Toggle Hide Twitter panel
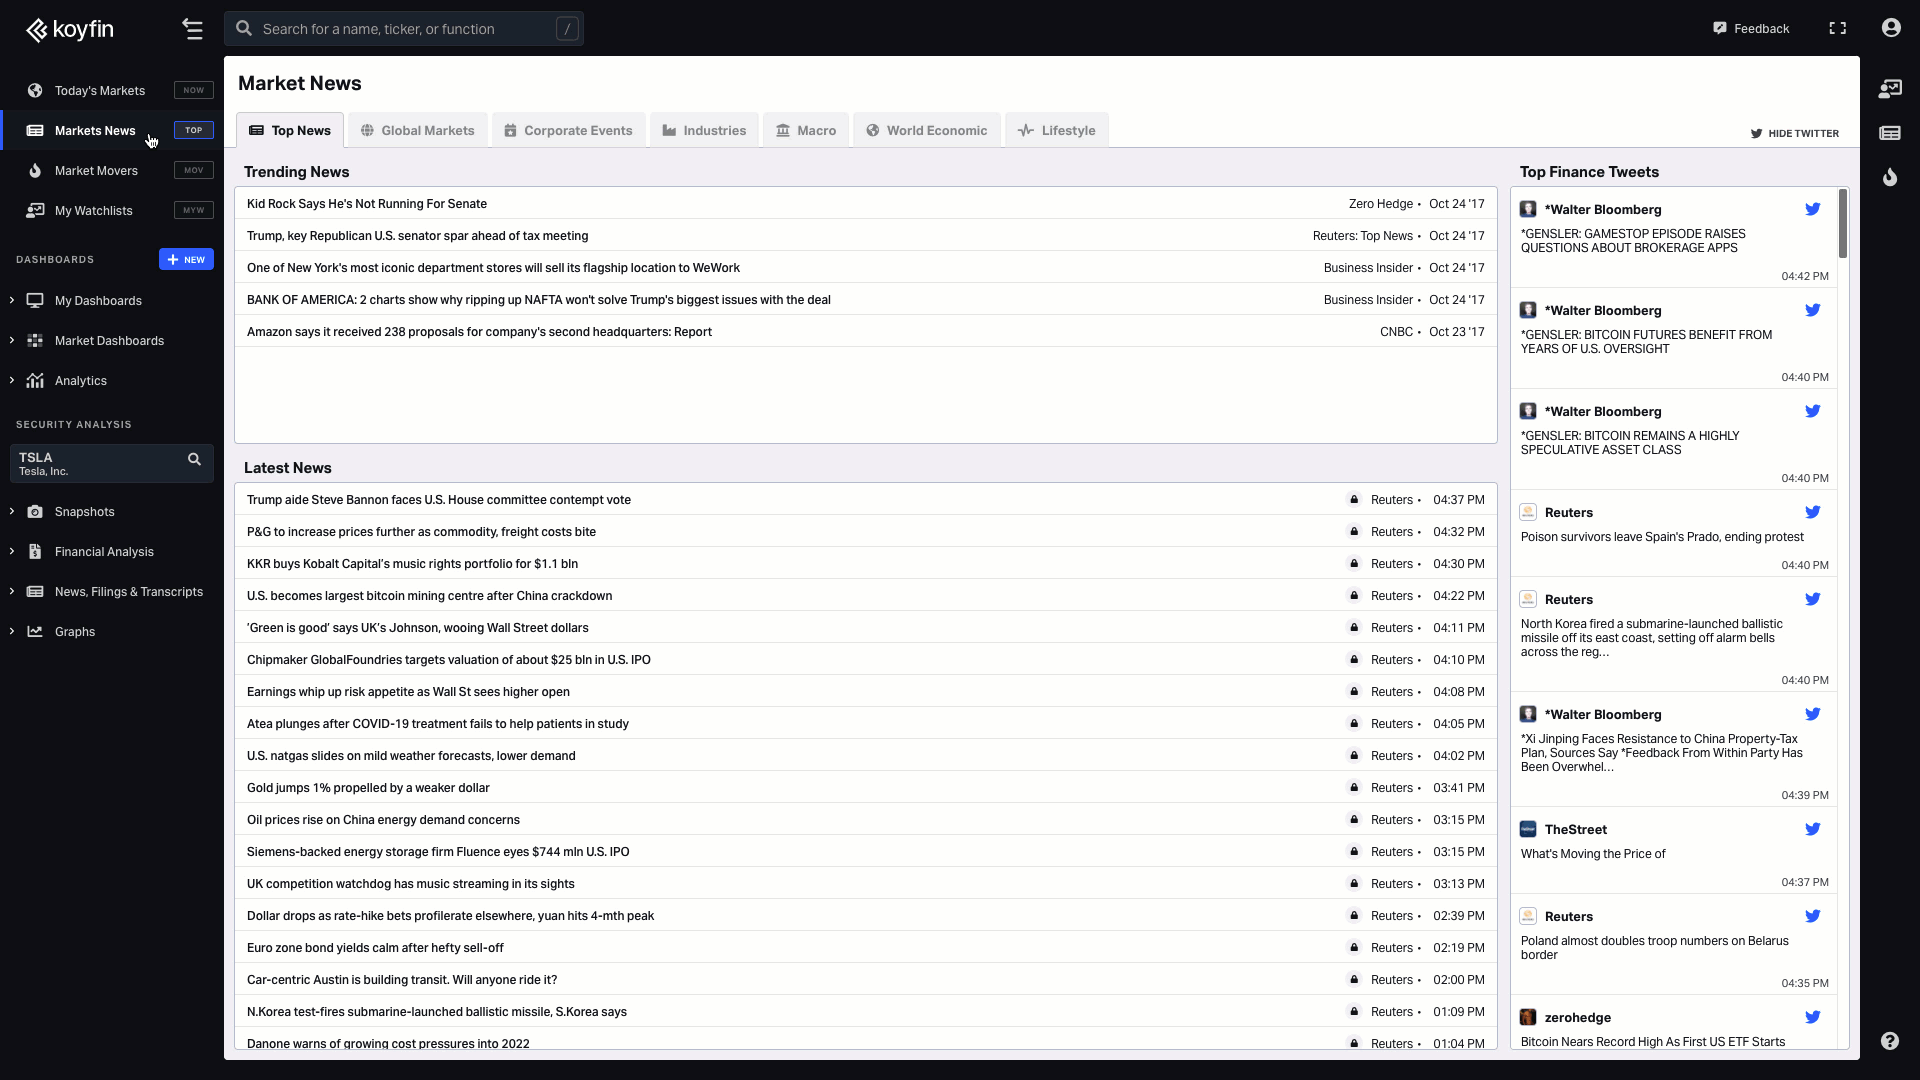Image resolution: width=1920 pixels, height=1080 pixels. point(1794,133)
